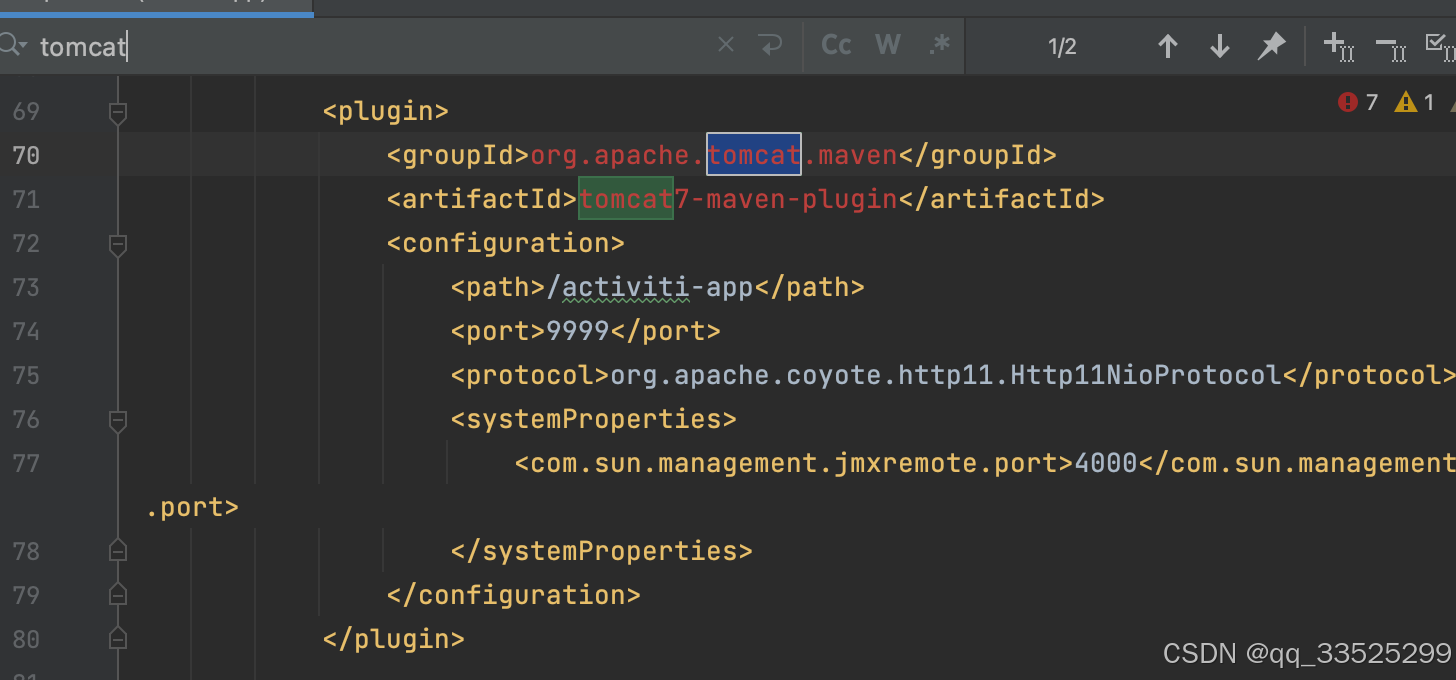Click the opening <systemProperties> tag
The width and height of the screenshot is (1456, 680).
point(594,419)
